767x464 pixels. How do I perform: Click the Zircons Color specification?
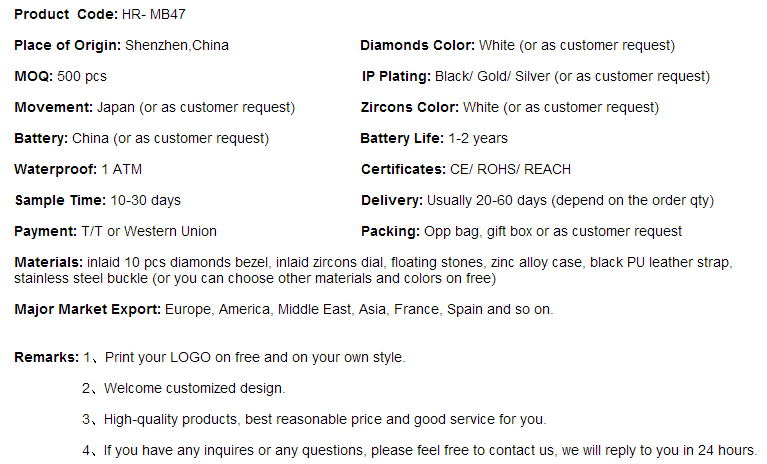510,108
